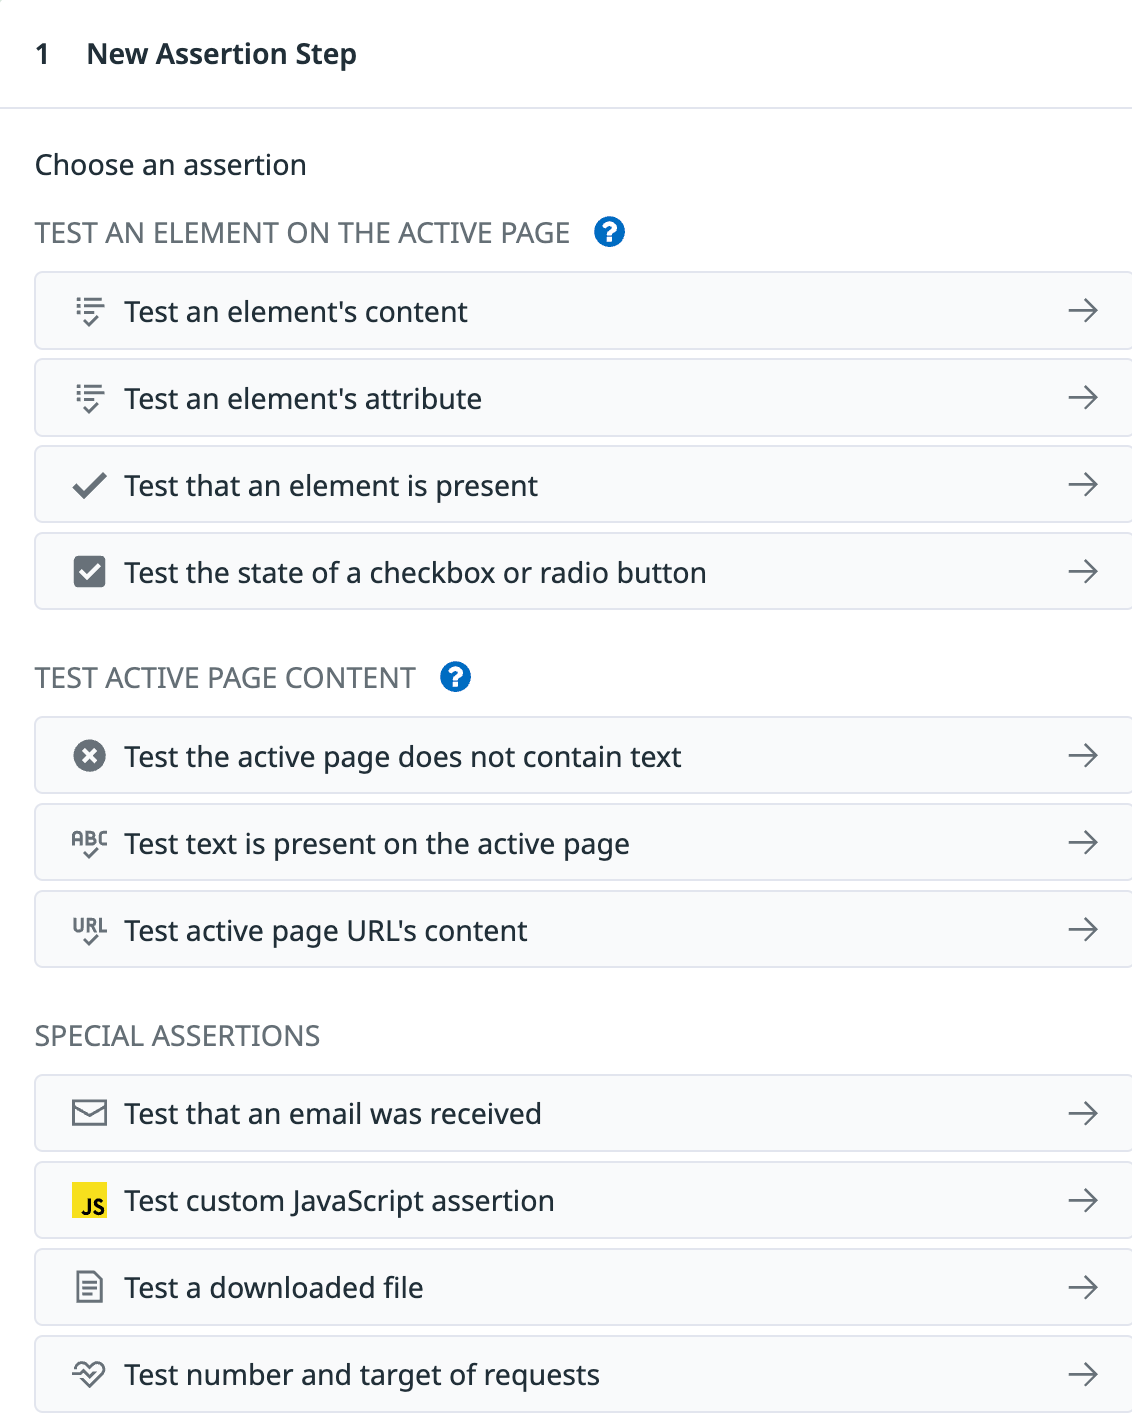Click the list-check icon for element's attribute
This screenshot has width=1132, height=1414.
90,398
